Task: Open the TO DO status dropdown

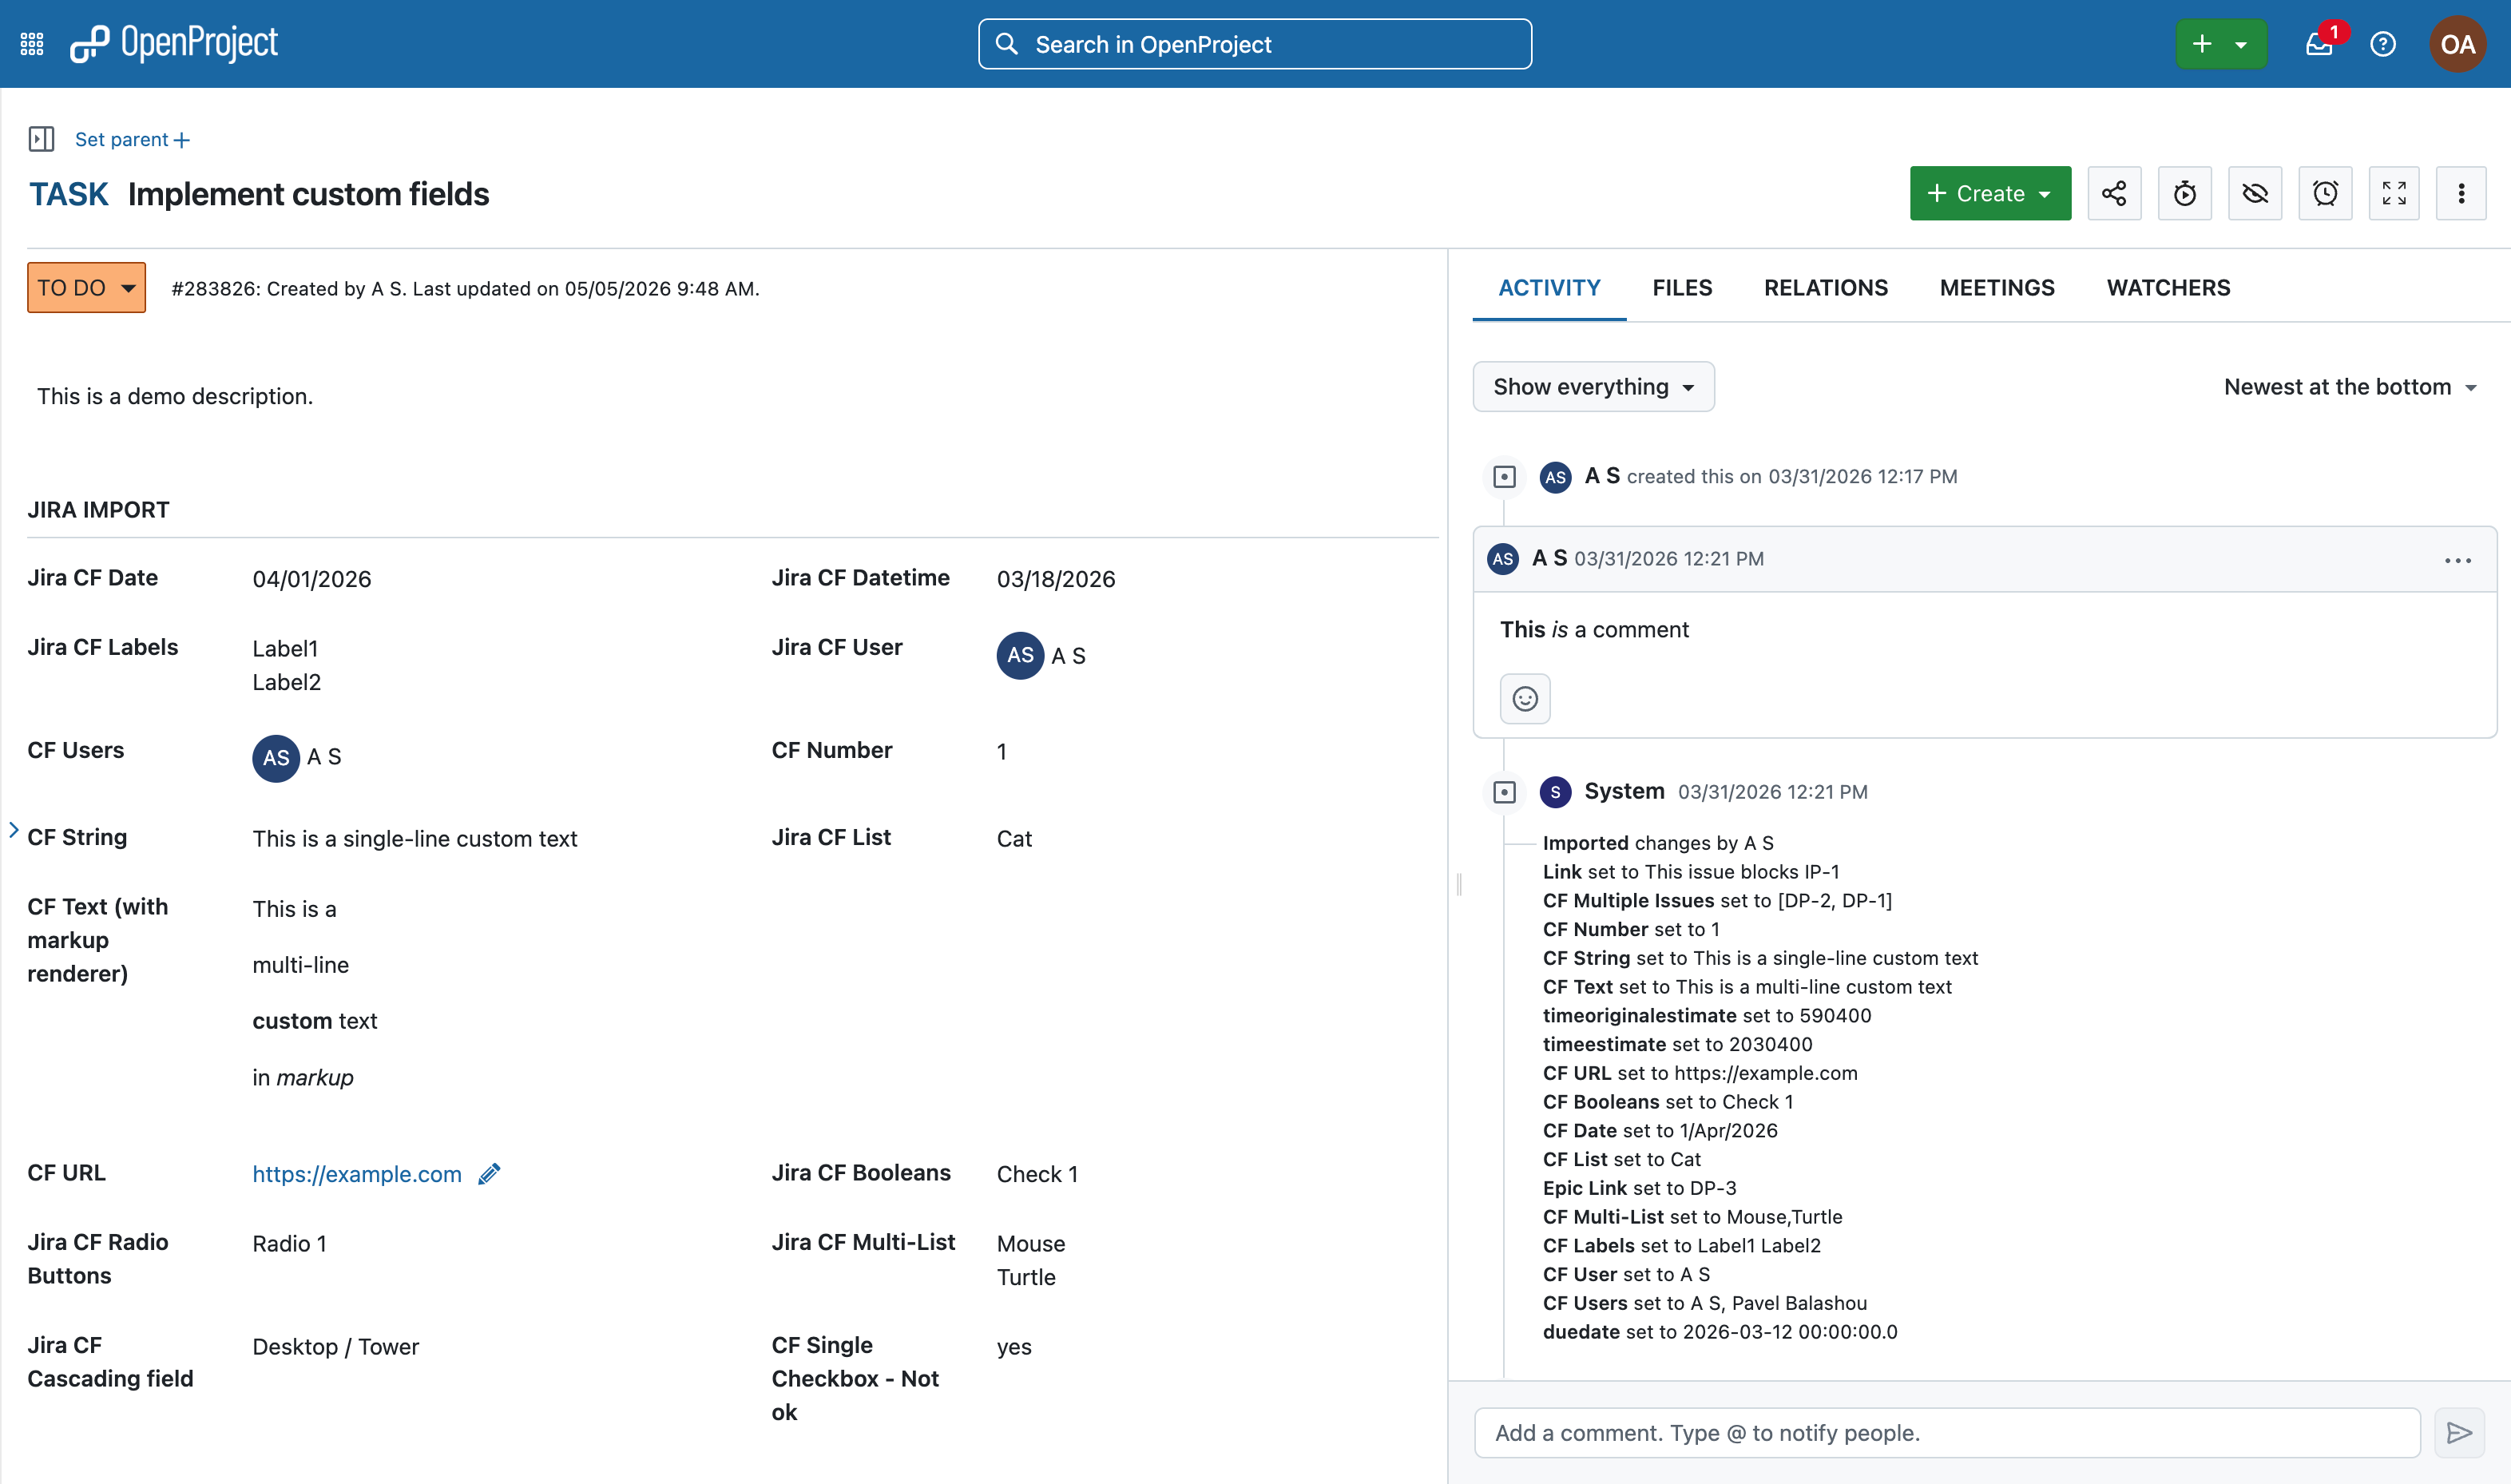Action: (x=86, y=288)
